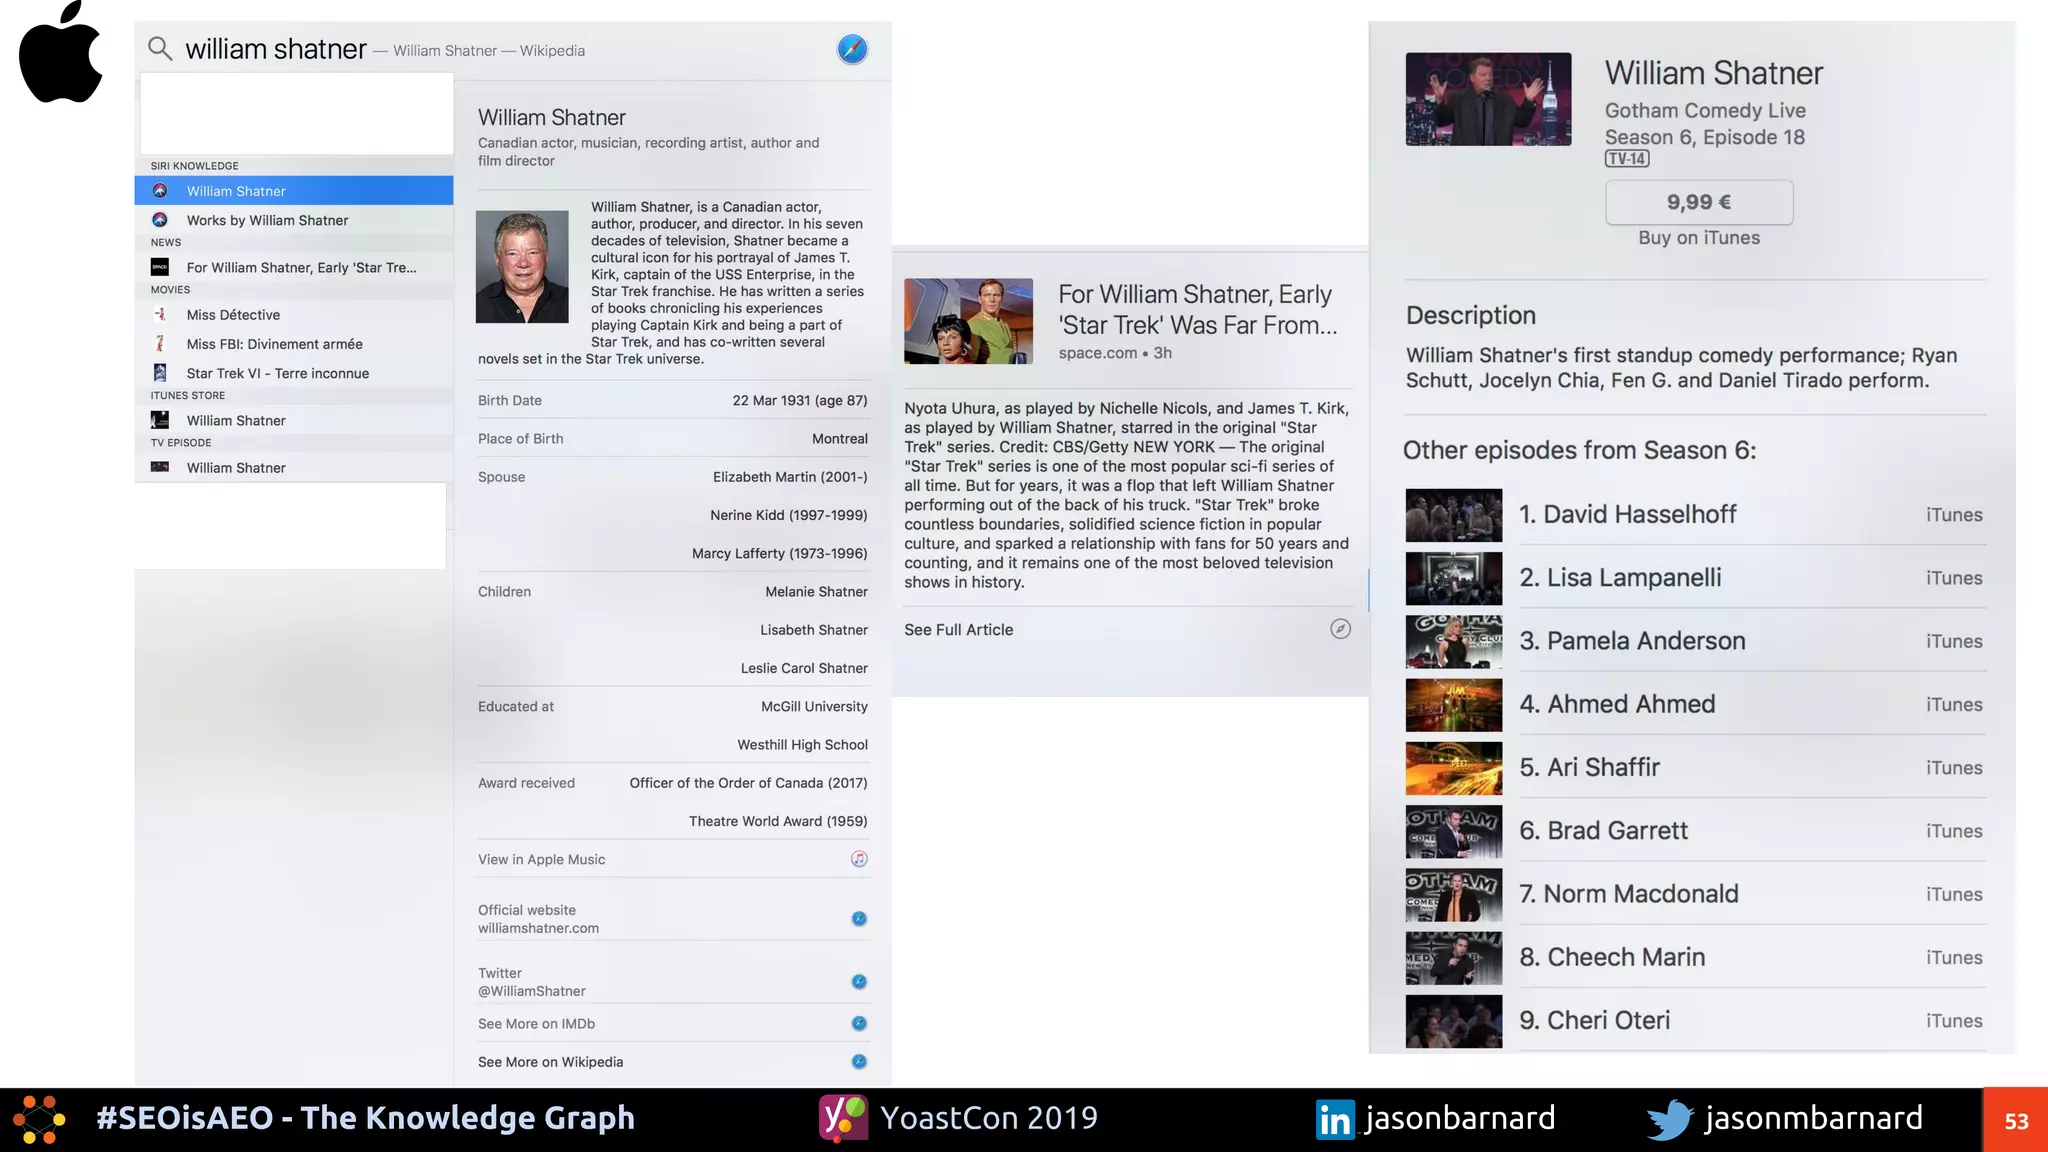2048x1152 pixels.
Task: Click the TV-14 rating badge
Action: click(x=1627, y=159)
